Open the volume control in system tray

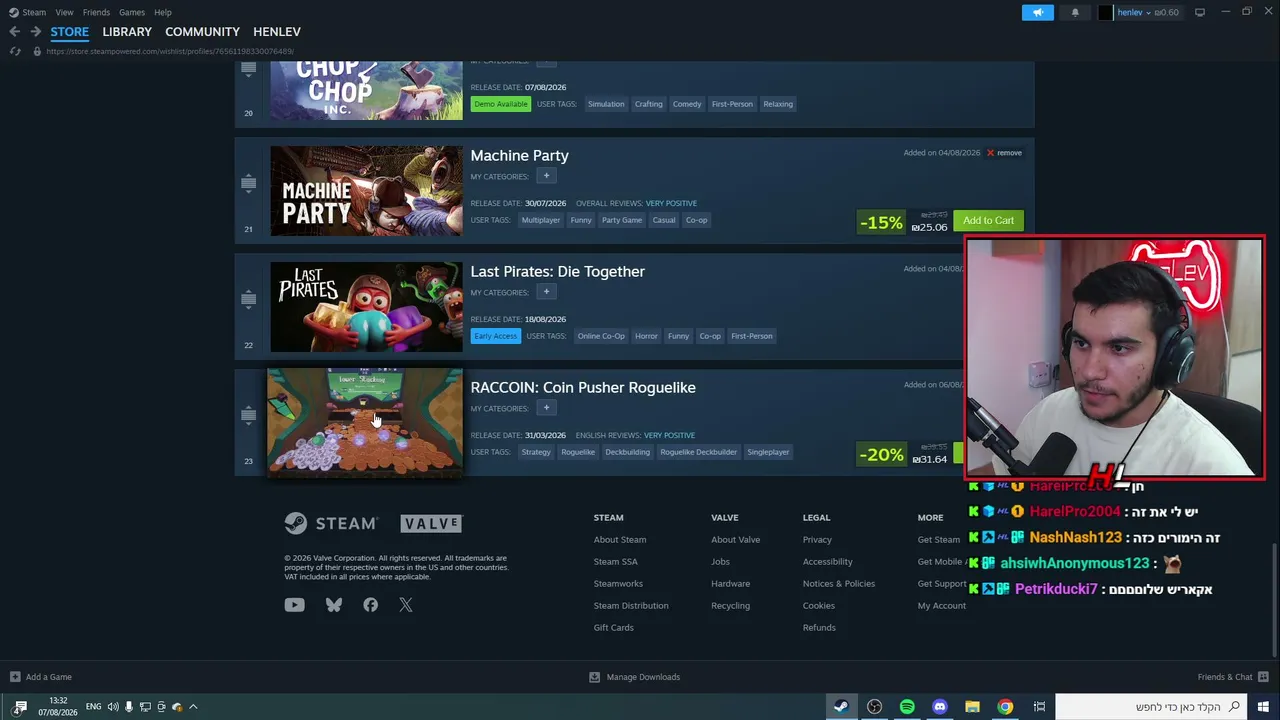113,707
